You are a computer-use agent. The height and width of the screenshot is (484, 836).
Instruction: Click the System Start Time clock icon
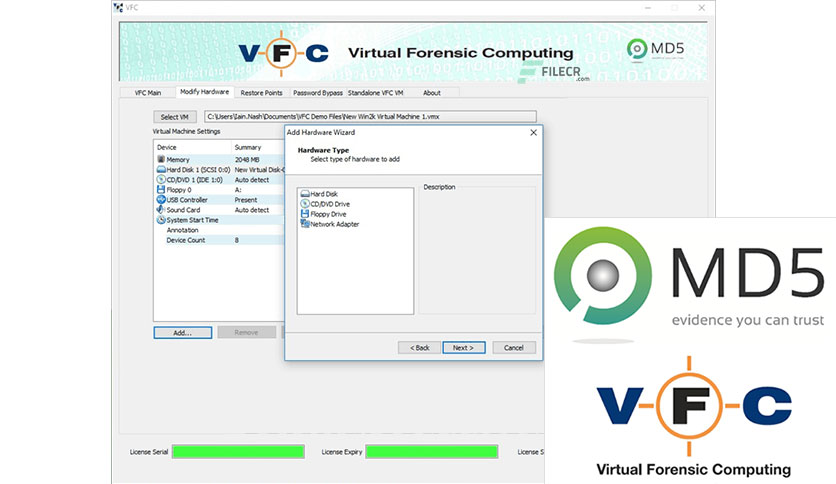click(x=161, y=220)
